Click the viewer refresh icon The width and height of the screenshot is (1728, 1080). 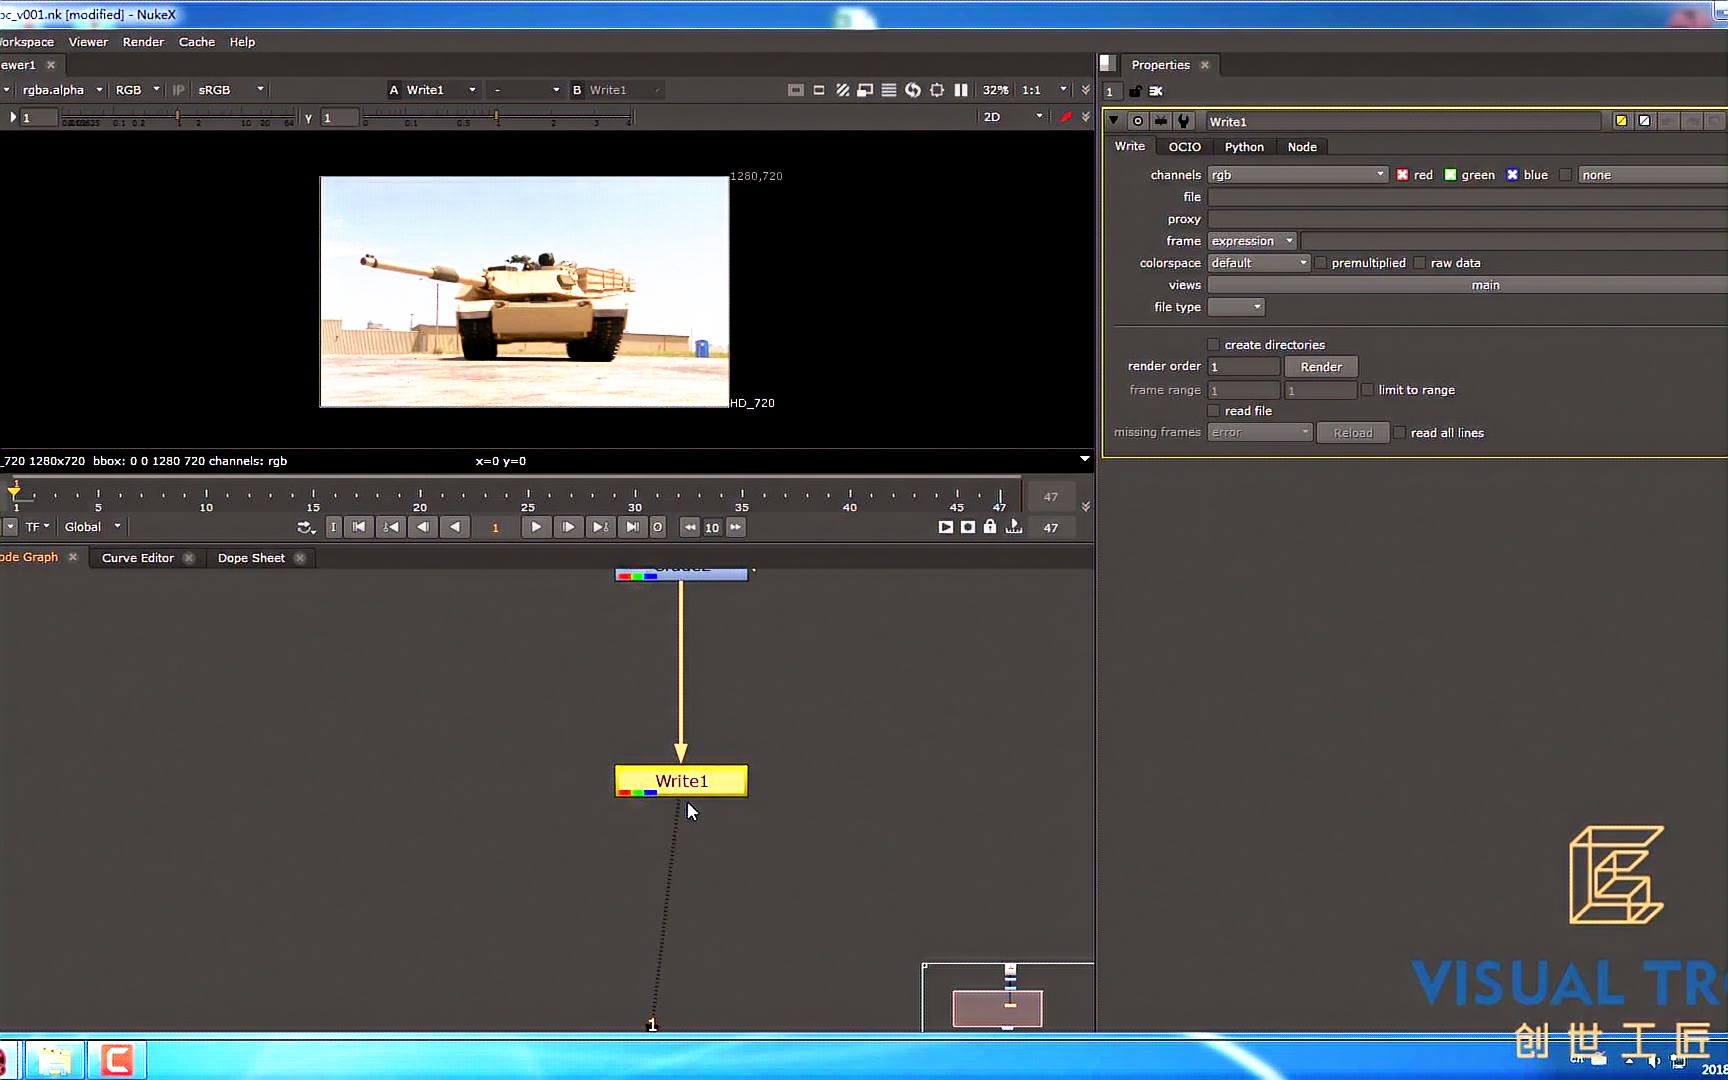pos(913,90)
